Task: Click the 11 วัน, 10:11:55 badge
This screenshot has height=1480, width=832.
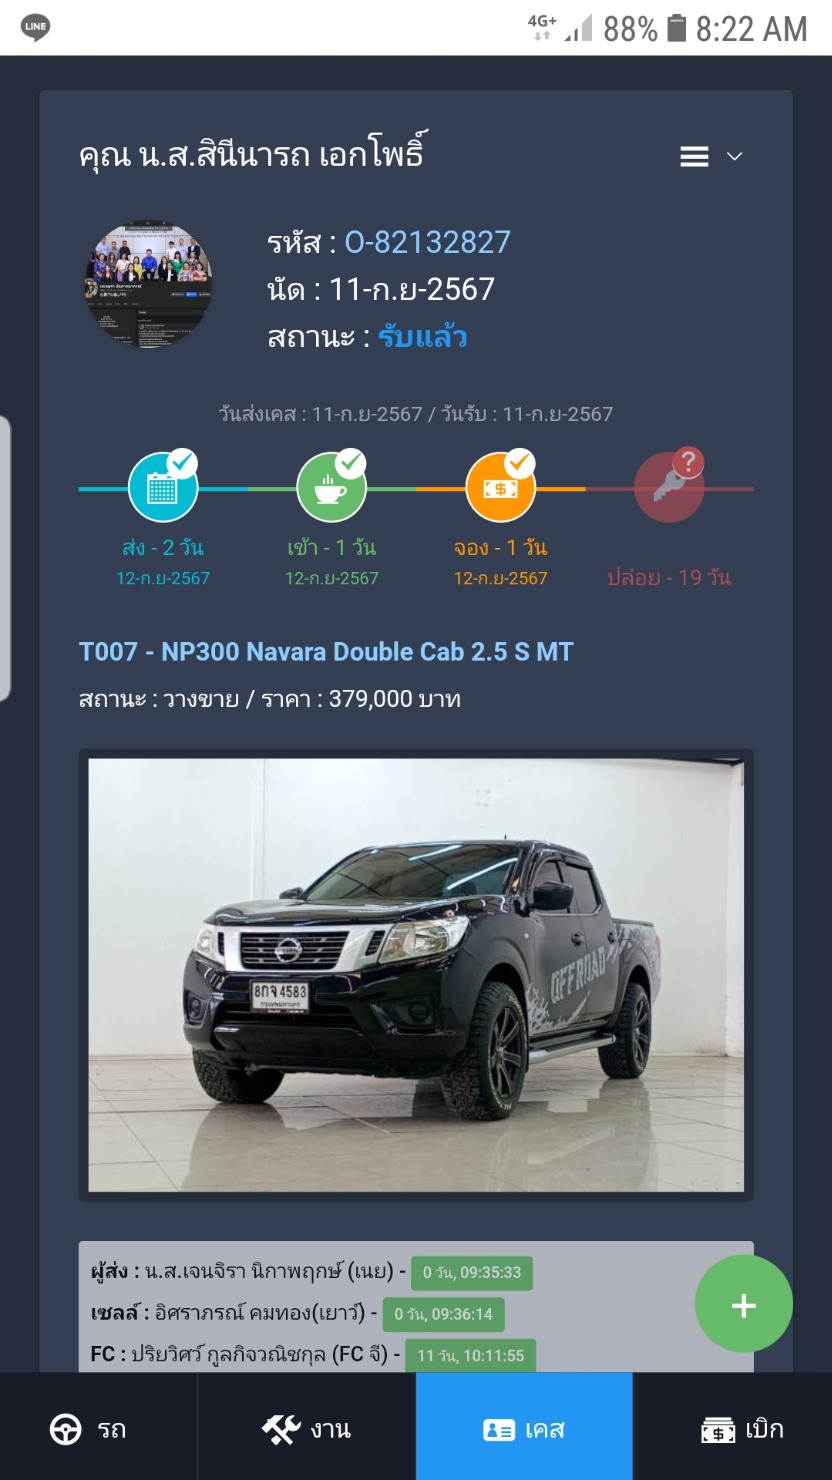Action: (x=470, y=1356)
